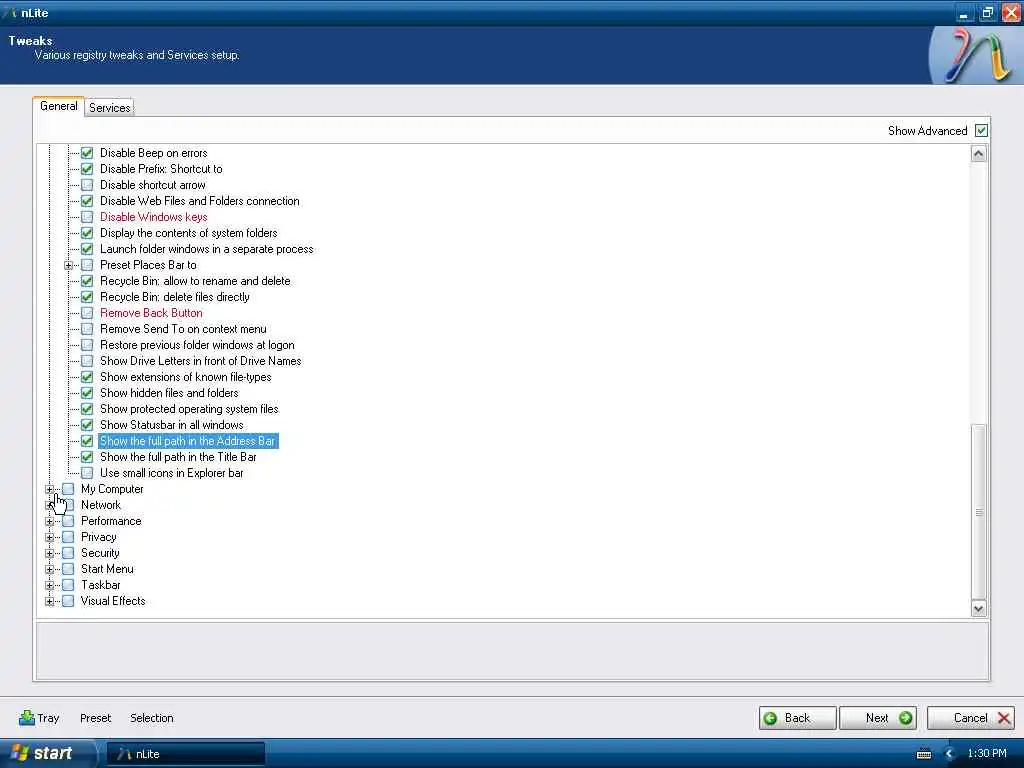Select Launch folder windows in a separate process
The image size is (1024, 768).
[x=206, y=249]
